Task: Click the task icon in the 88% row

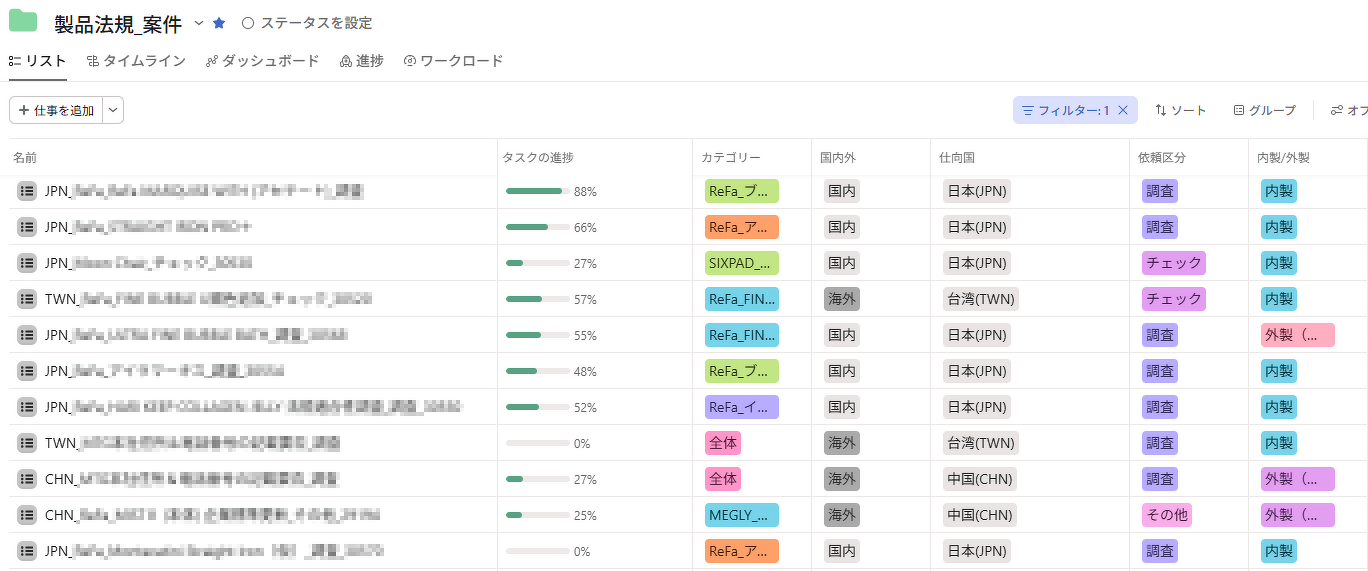Action: tap(27, 191)
